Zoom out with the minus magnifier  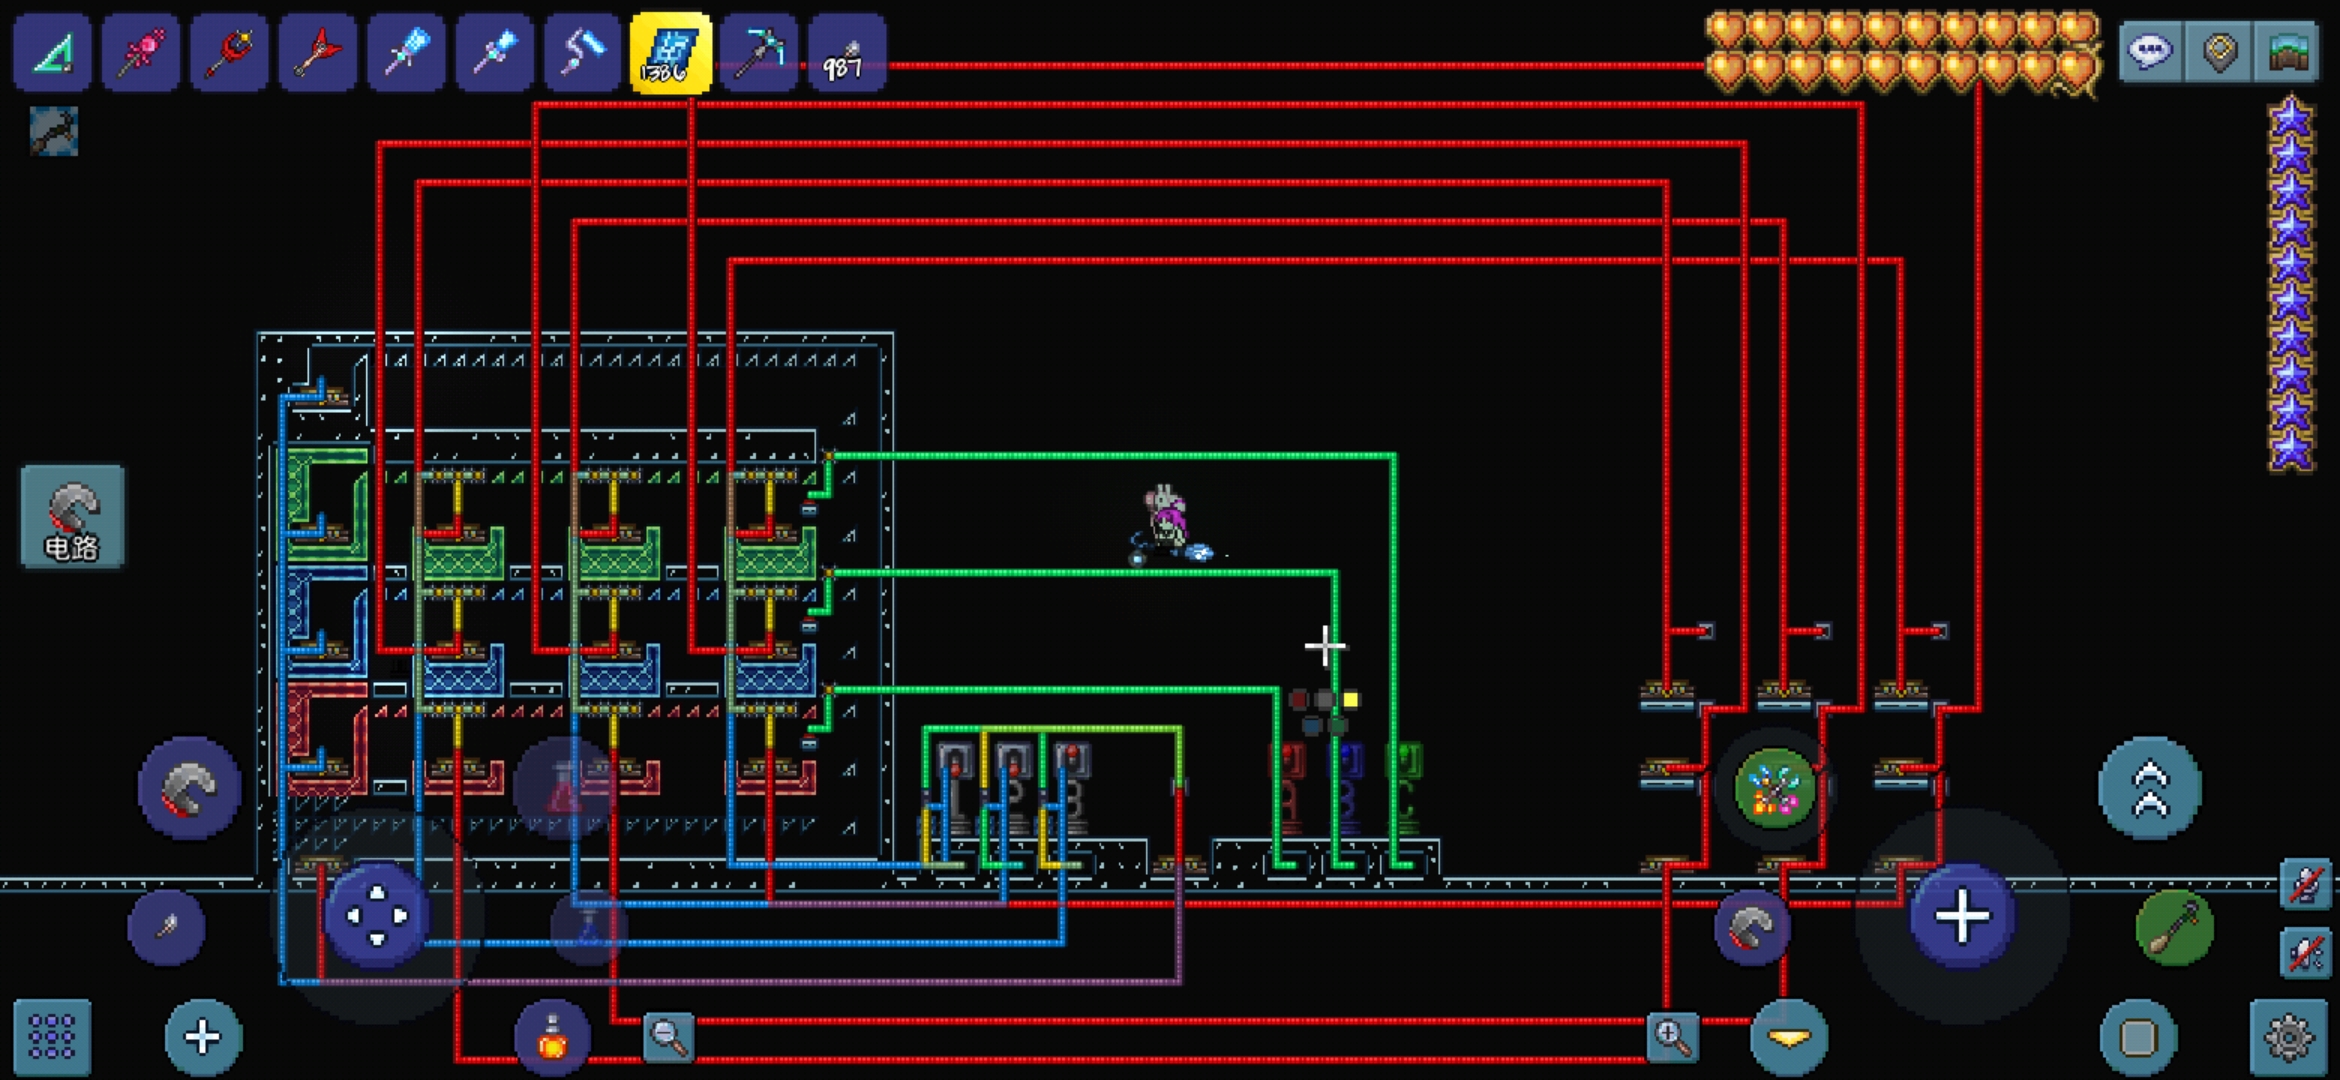coord(668,1036)
